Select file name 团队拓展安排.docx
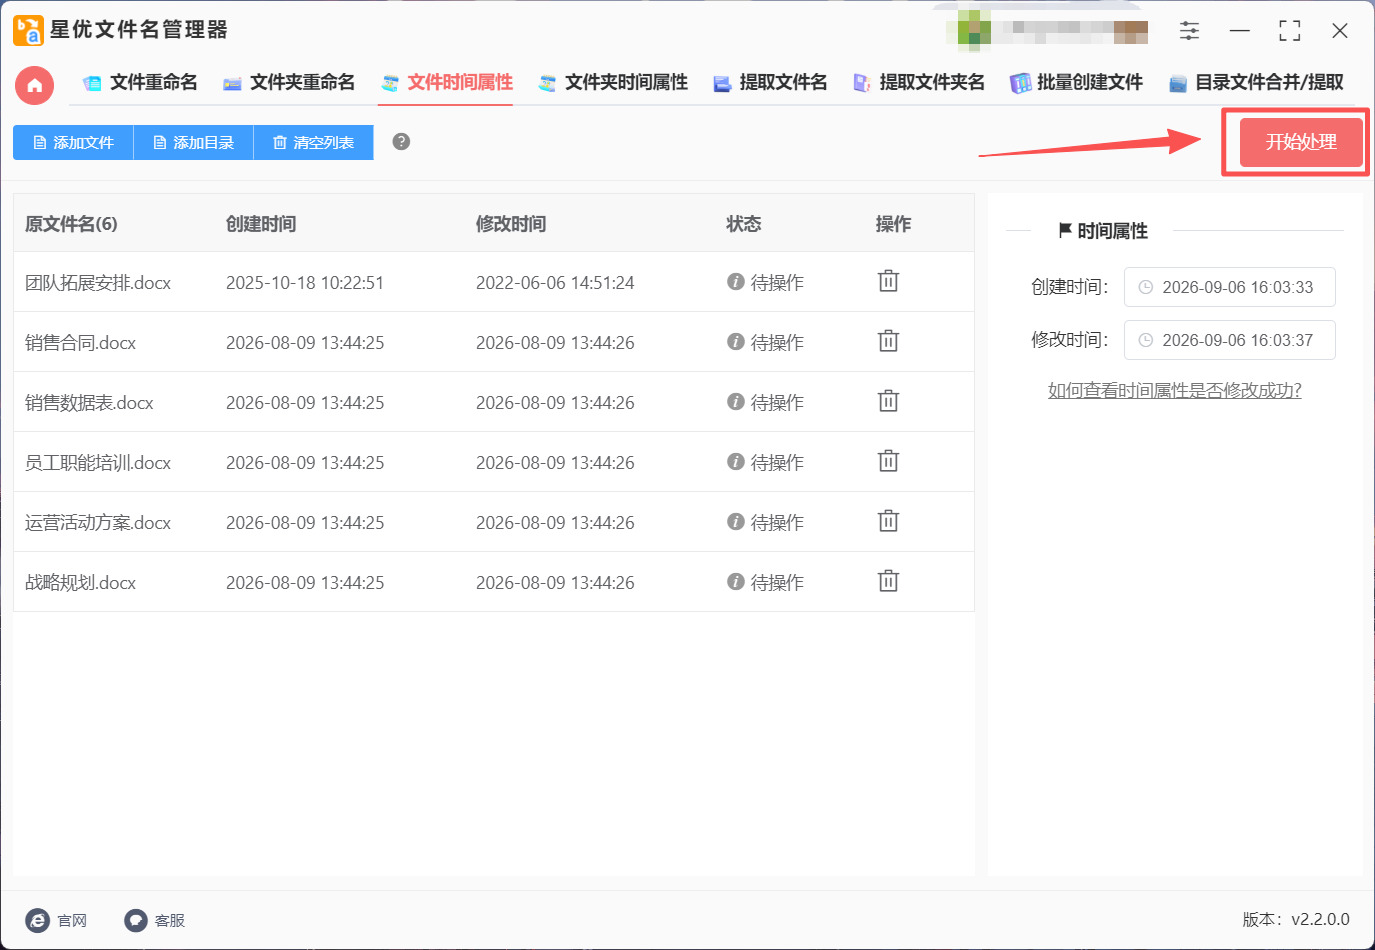The image size is (1375, 950). [x=98, y=283]
